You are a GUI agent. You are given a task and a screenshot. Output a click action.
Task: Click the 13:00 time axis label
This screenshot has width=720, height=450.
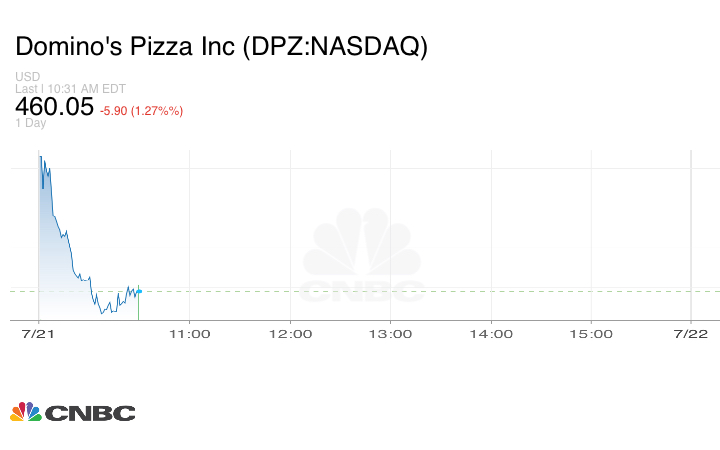click(x=390, y=334)
